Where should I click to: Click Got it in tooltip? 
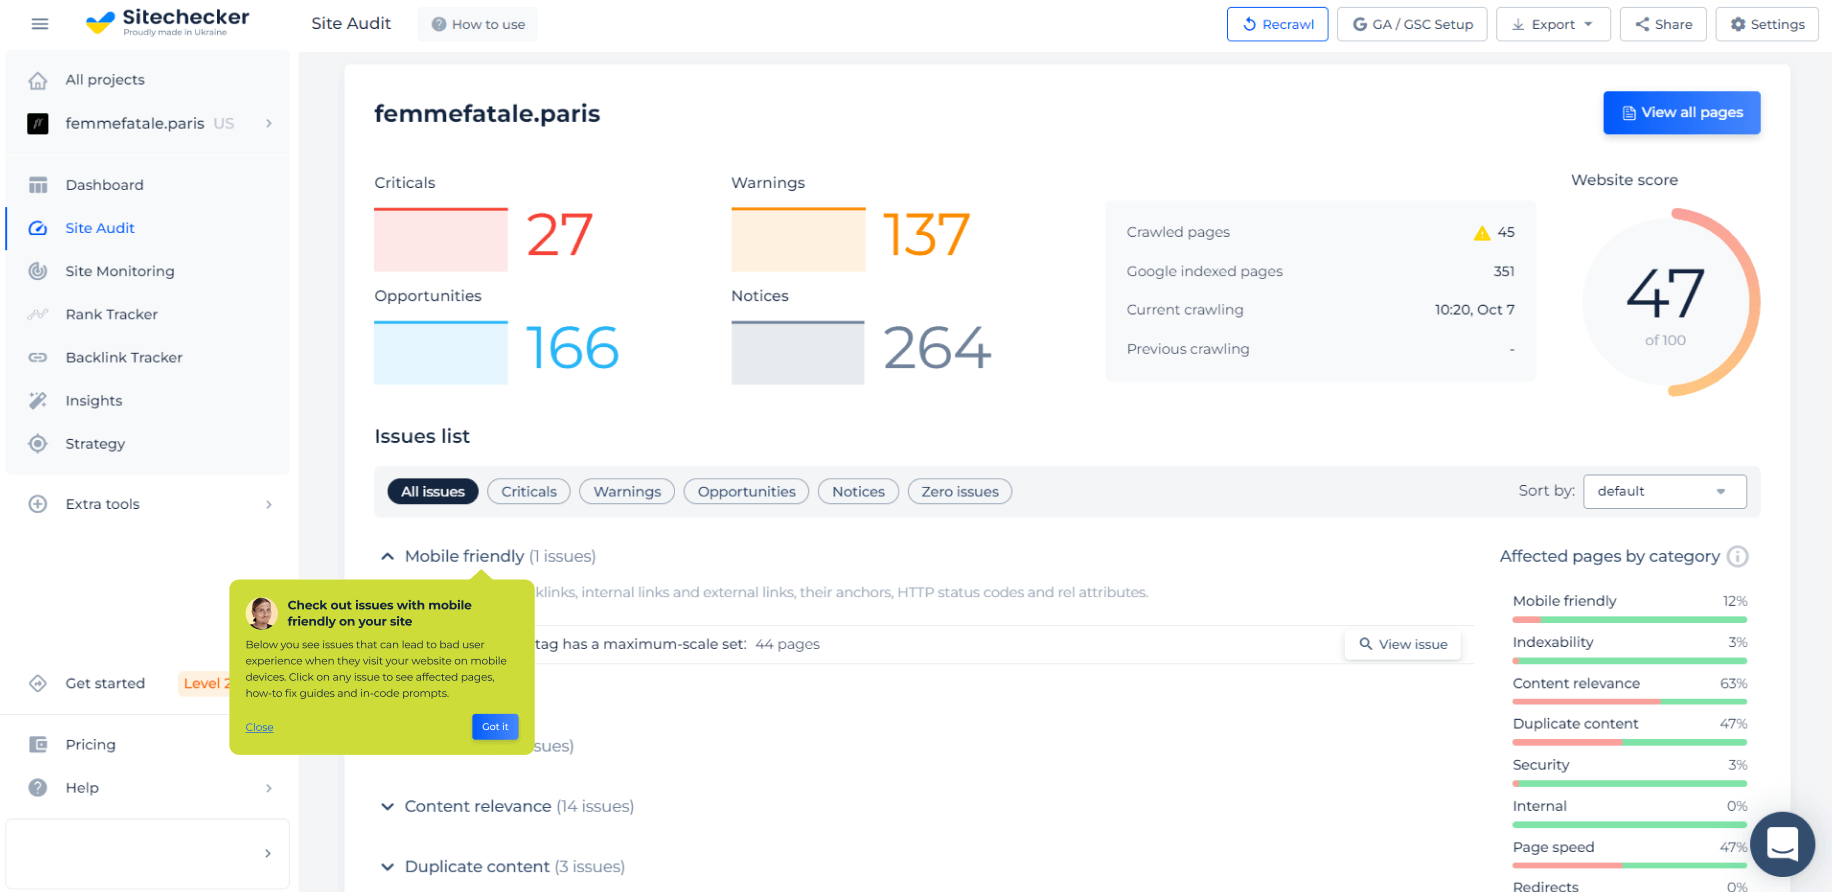(495, 727)
